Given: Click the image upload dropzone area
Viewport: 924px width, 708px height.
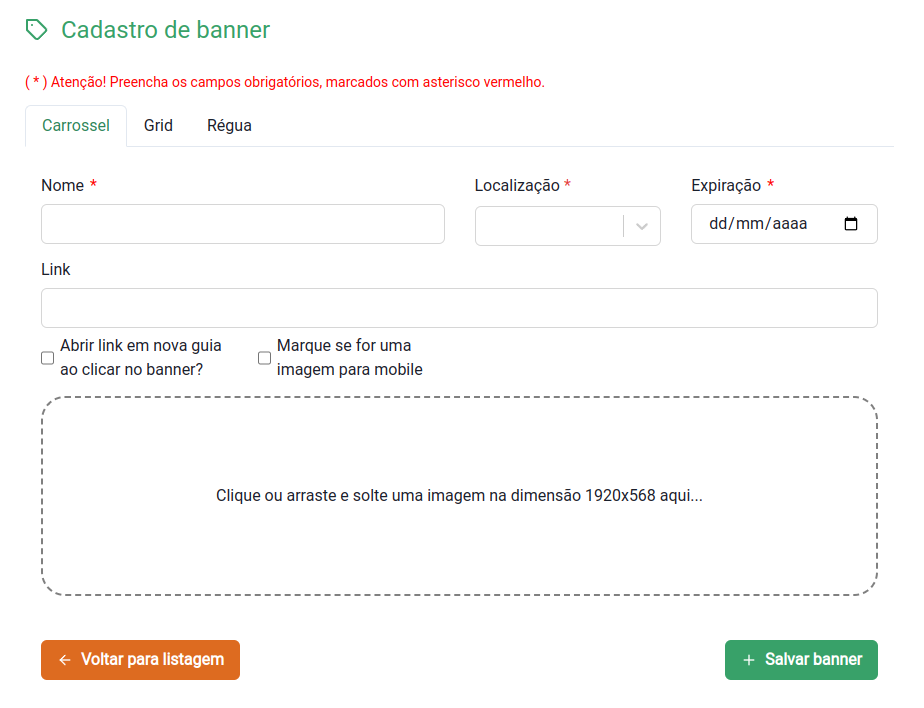Looking at the screenshot, I should pyautogui.click(x=459, y=494).
